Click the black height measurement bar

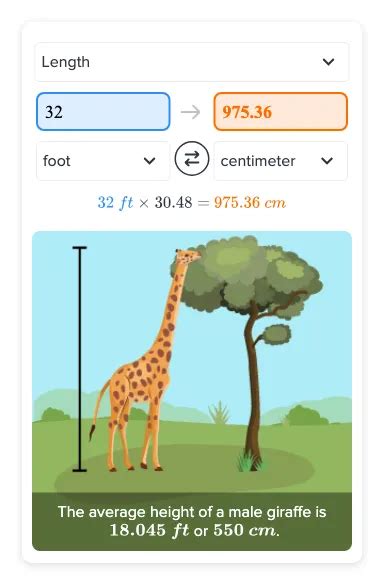[79, 359]
